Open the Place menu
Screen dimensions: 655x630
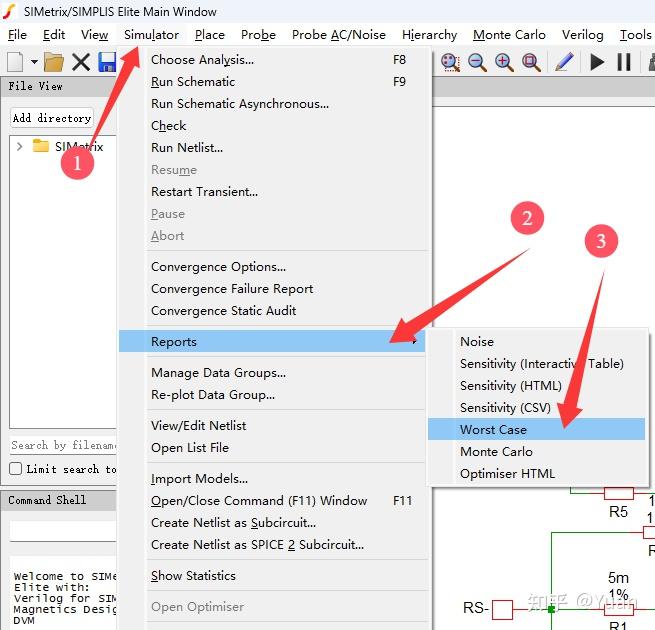(x=210, y=35)
